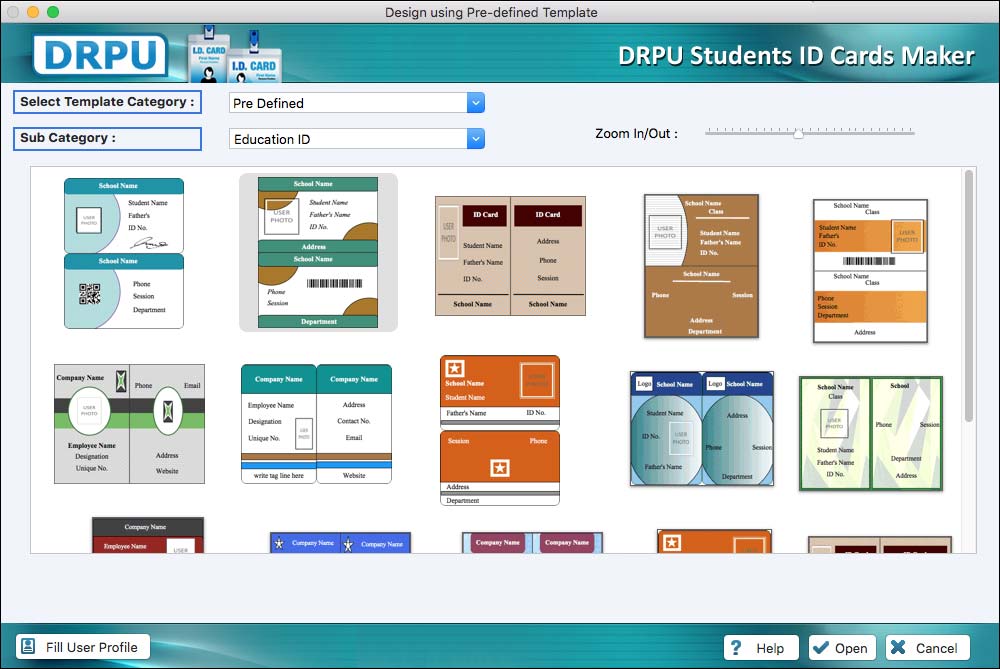Click the template gallery vertical scrollbar
Screen dimensions: 1000x669
[969, 295]
